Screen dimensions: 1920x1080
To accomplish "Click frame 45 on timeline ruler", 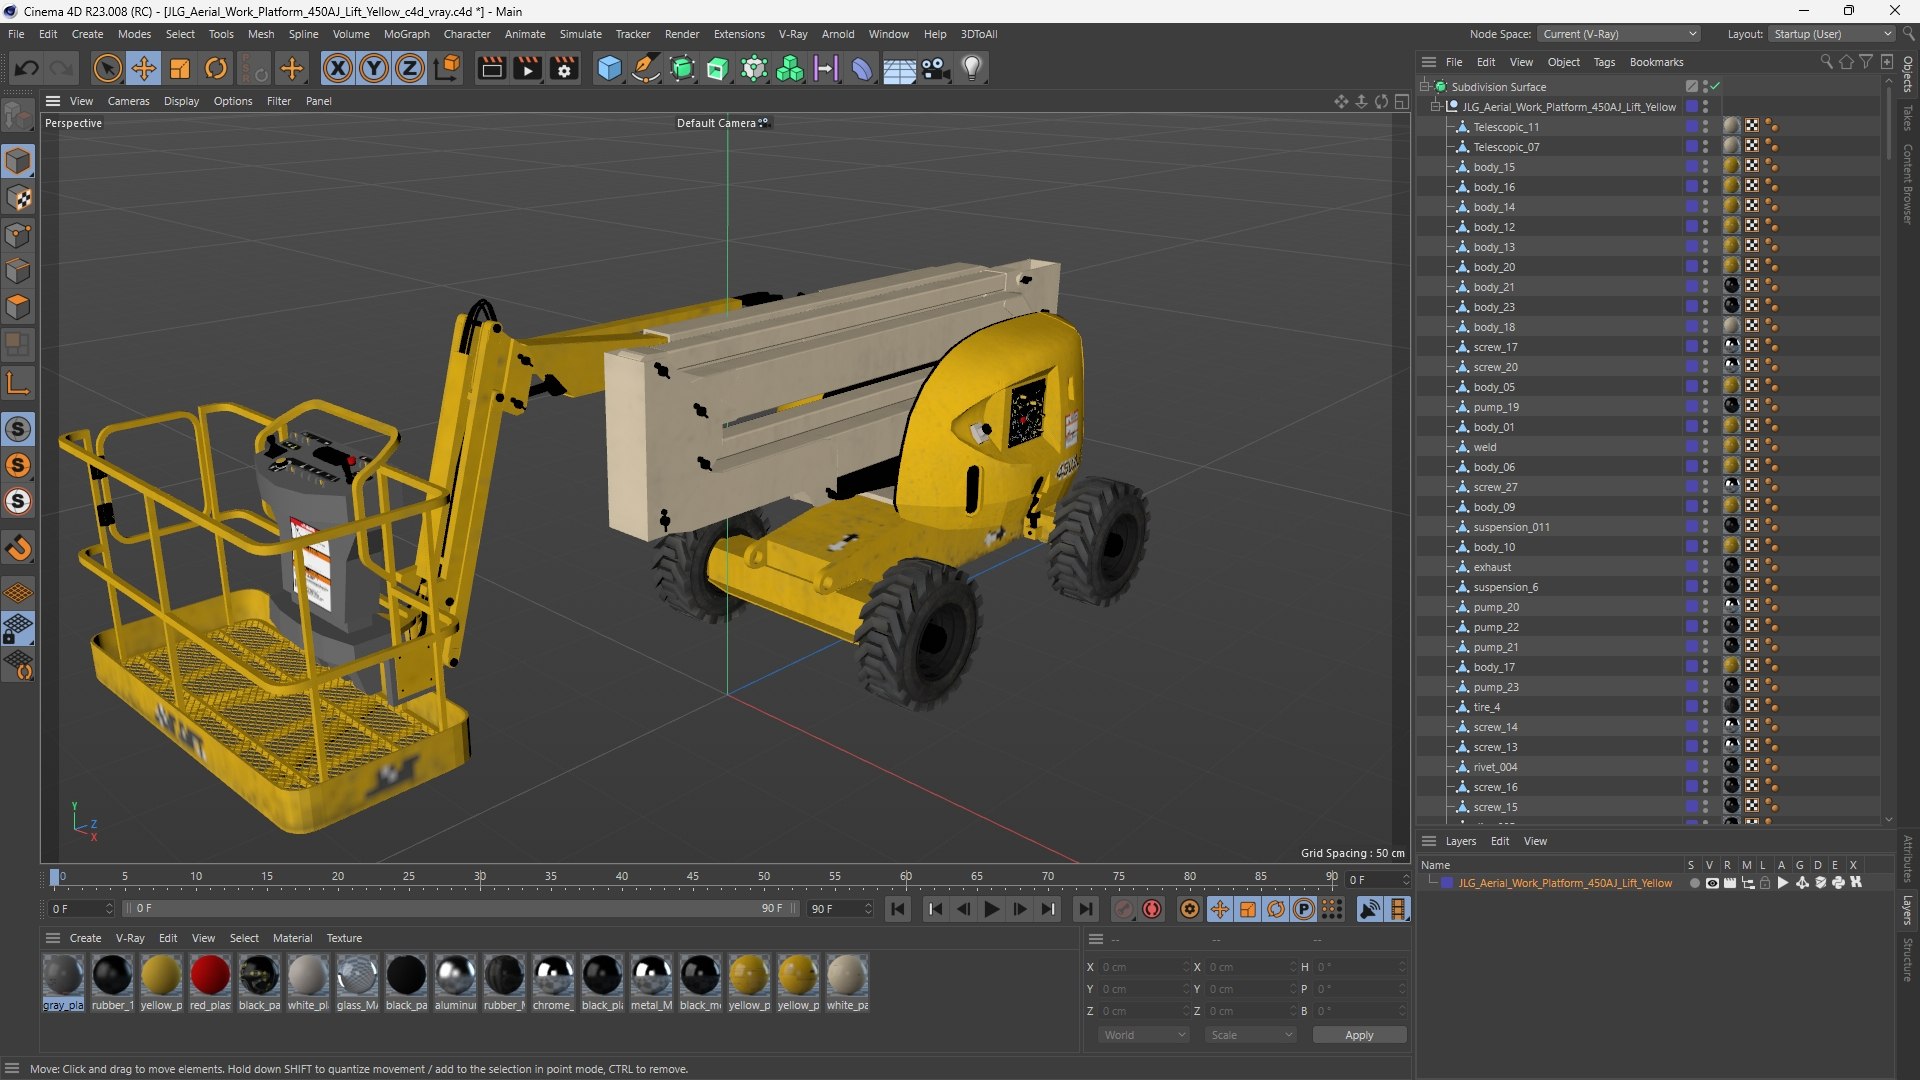I will pyautogui.click(x=692, y=877).
